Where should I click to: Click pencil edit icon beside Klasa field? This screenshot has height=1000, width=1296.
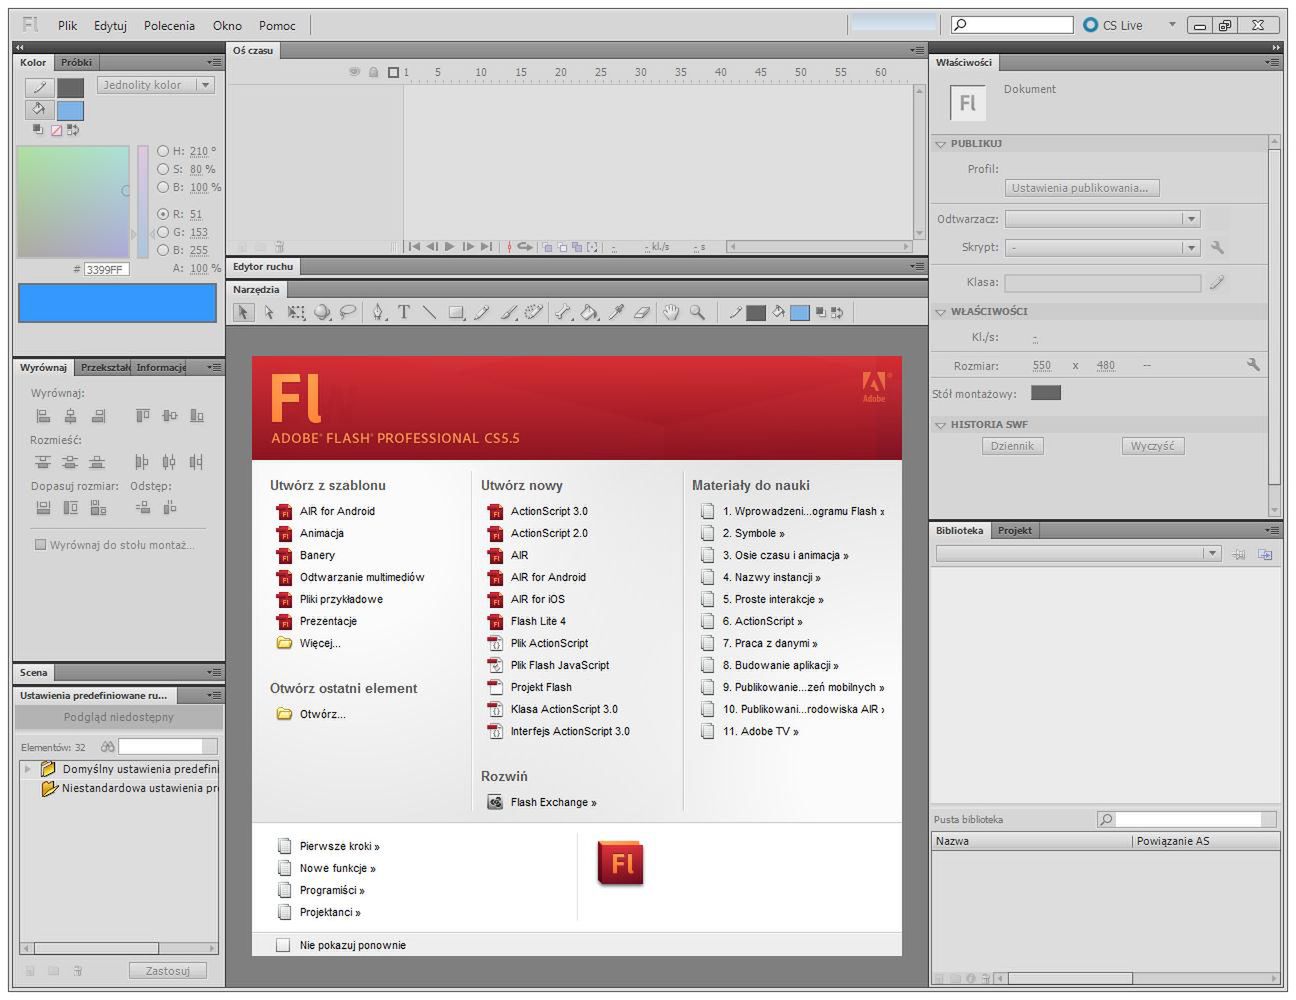pyautogui.click(x=1217, y=283)
